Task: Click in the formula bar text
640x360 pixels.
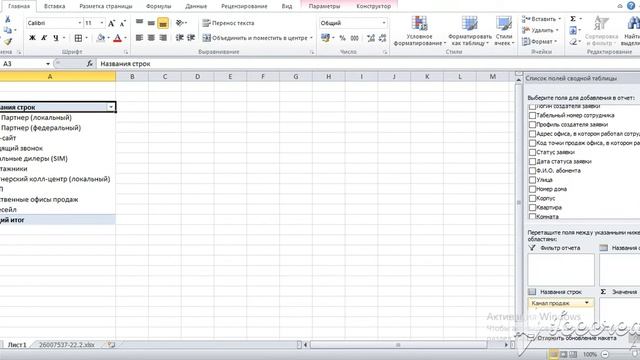Action: pyautogui.click(x=125, y=64)
